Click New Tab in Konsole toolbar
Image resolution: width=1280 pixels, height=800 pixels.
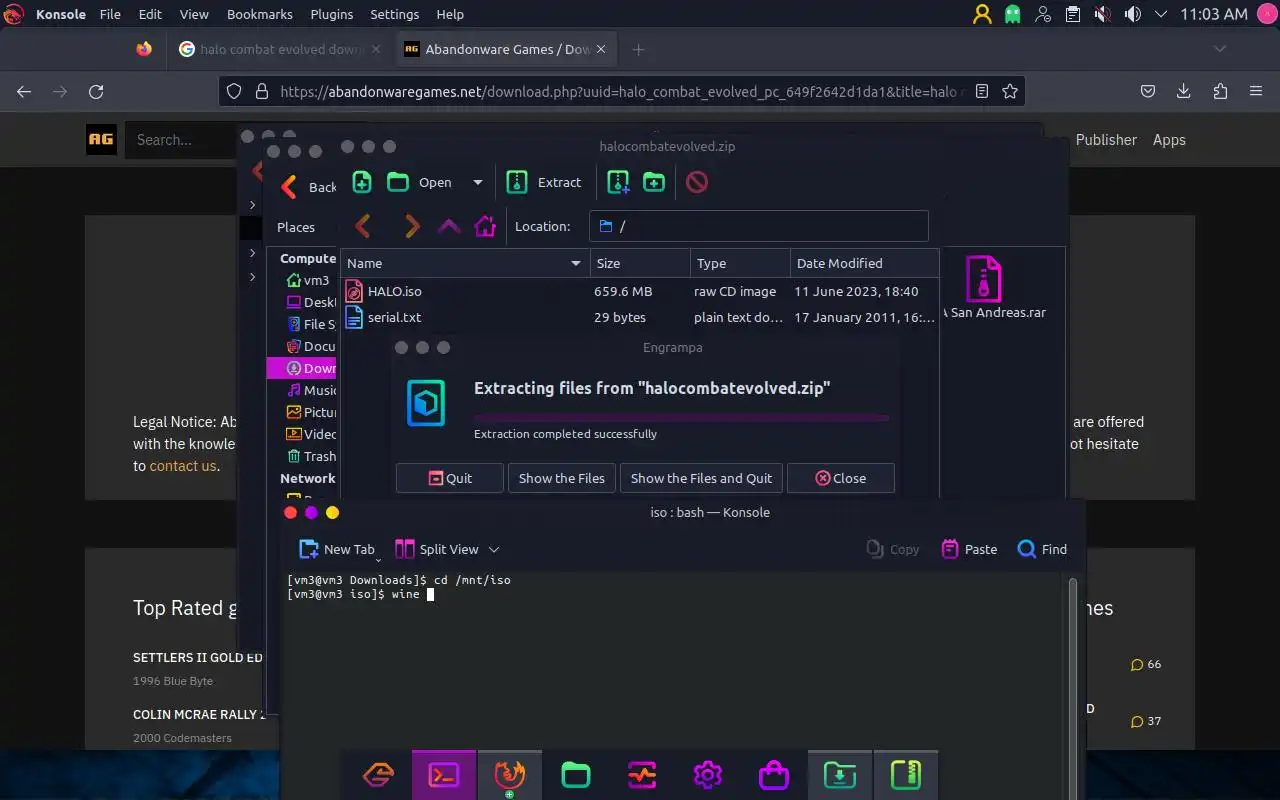tap(337, 549)
